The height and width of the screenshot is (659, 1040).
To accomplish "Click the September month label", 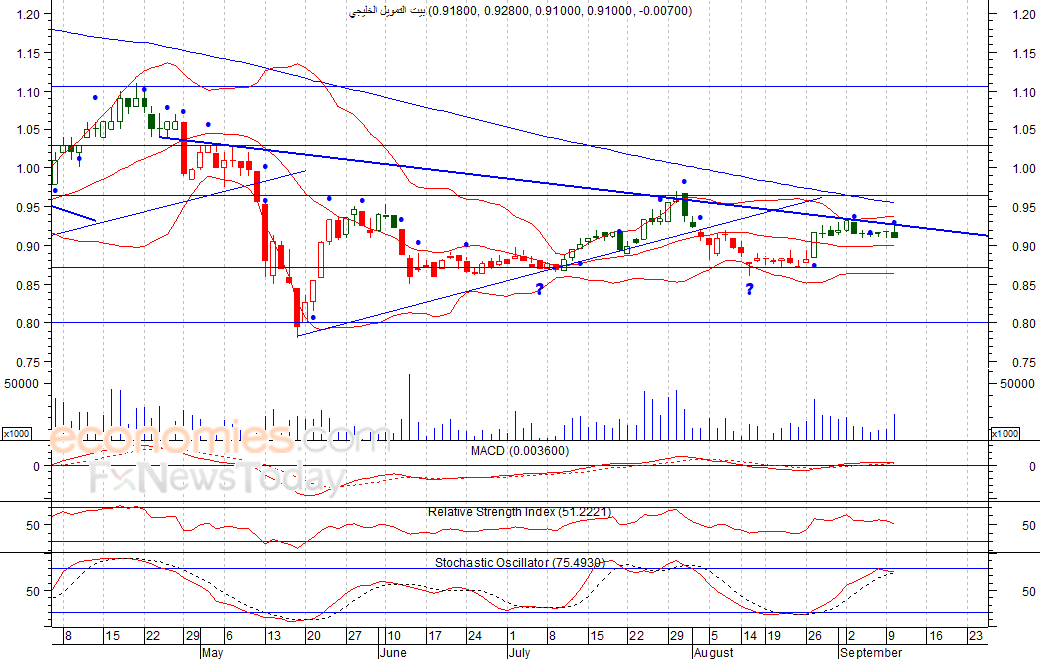I will tap(871, 653).
